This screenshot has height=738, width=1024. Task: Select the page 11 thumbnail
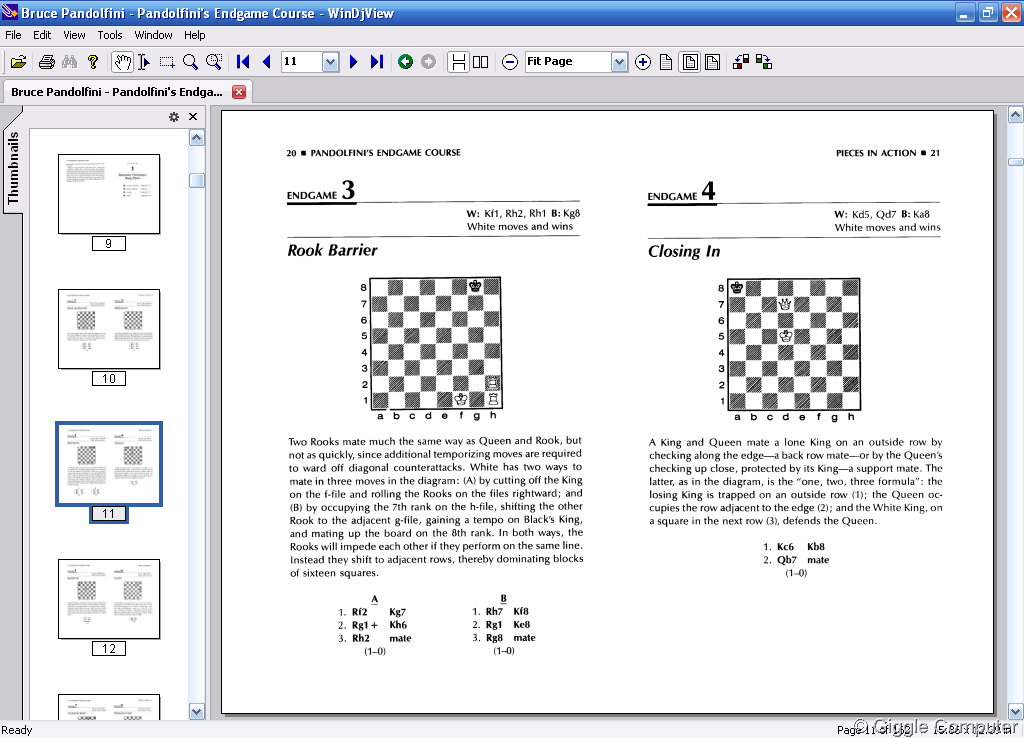pos(109,464)
